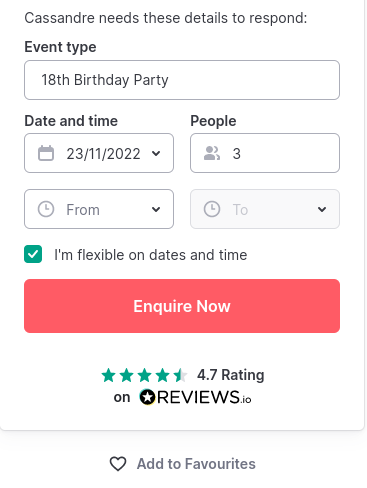Image resolution: width=367 pixels, height=488 pixels.
Task: Click the calendar icon in date field
Action: coord(46,153)
